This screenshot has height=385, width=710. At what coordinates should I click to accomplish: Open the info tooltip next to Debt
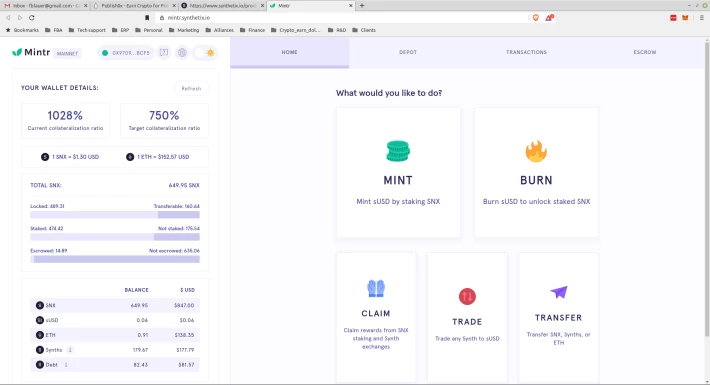(66, 365)
